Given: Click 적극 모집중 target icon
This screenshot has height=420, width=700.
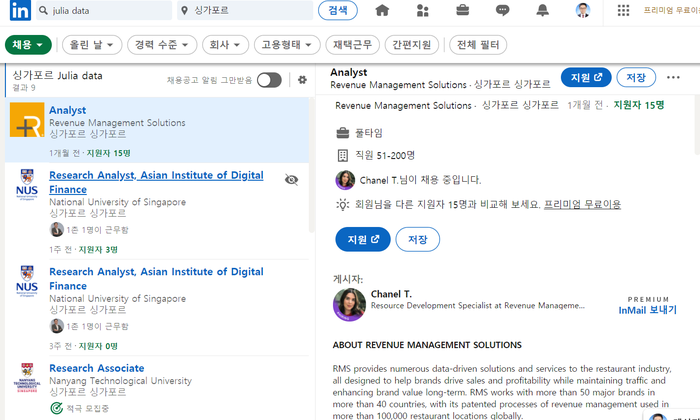Looking at the screenshot, I should tap(56, 408).
